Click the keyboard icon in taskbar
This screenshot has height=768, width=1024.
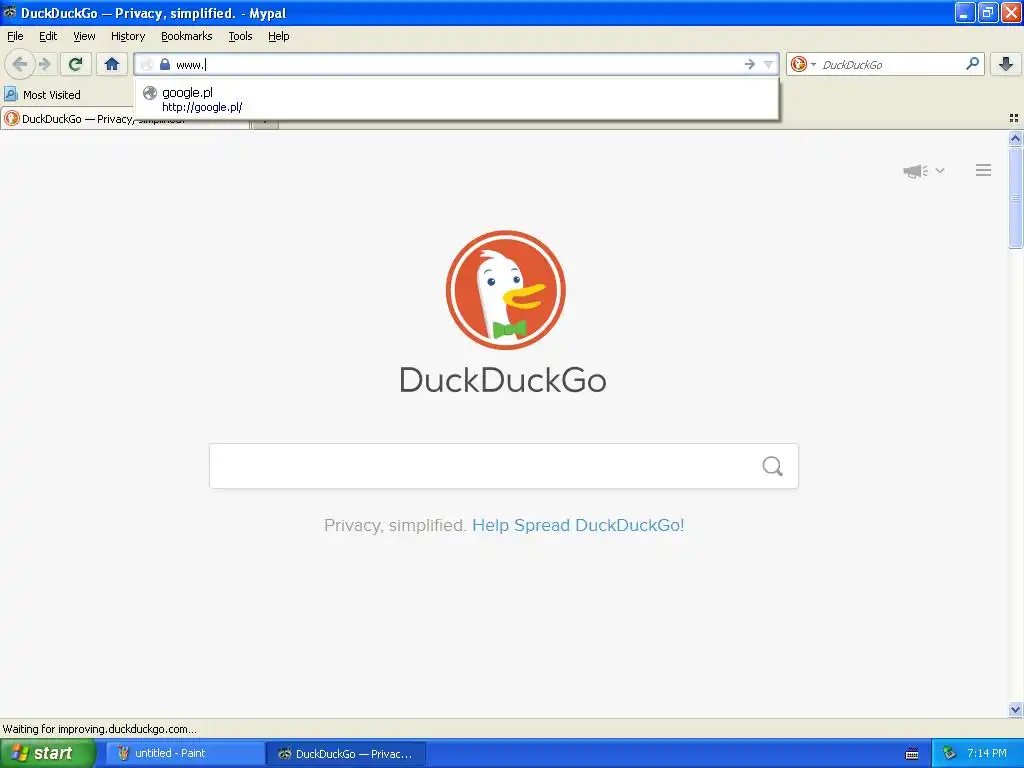[x=912, y=754]
